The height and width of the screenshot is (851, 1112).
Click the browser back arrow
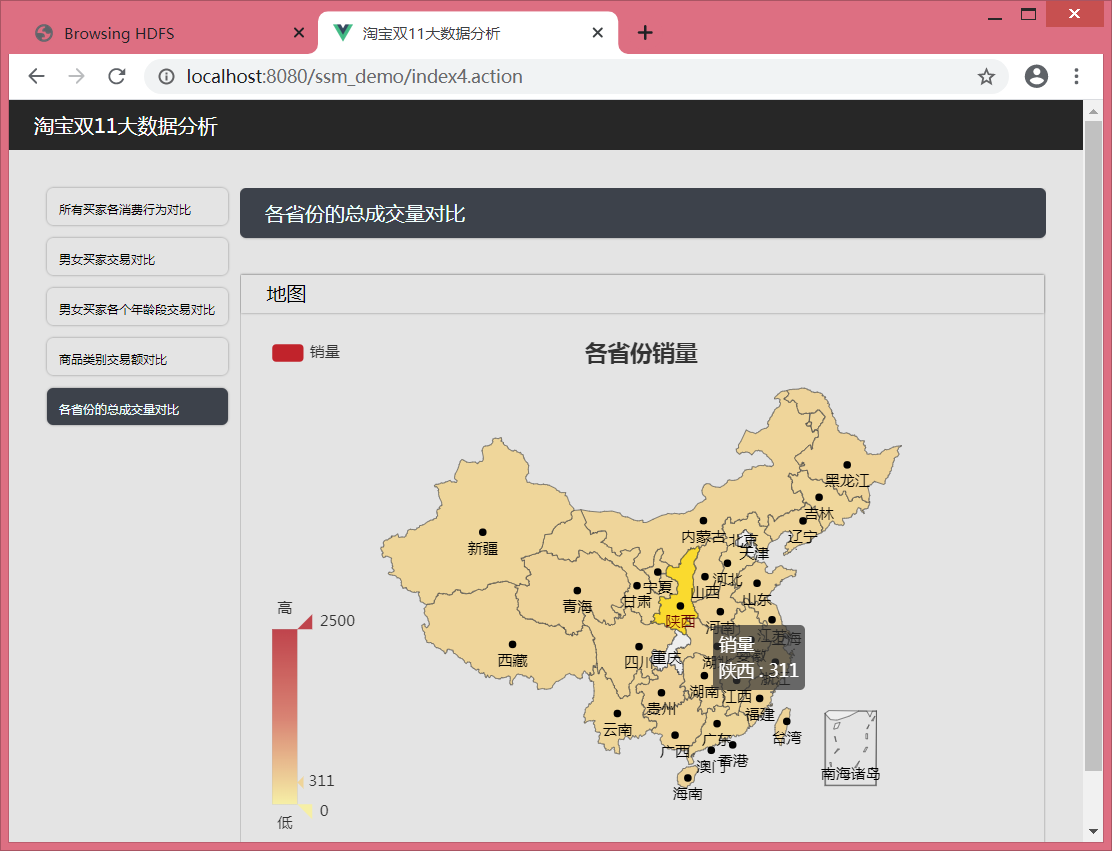[36, 76]
